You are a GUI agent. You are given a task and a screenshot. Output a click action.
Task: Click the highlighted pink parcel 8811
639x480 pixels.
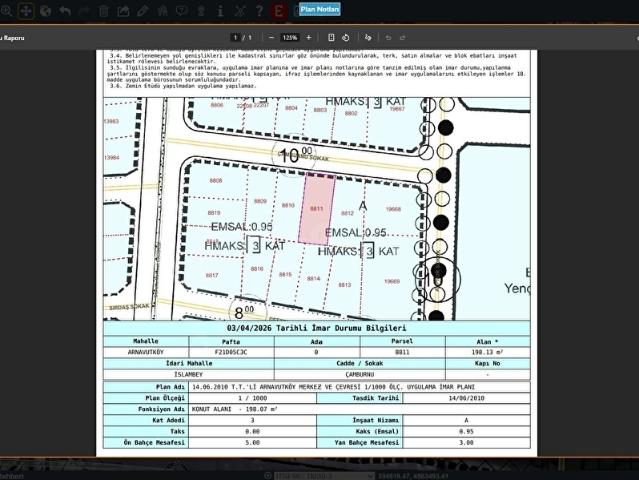point(317,209)
